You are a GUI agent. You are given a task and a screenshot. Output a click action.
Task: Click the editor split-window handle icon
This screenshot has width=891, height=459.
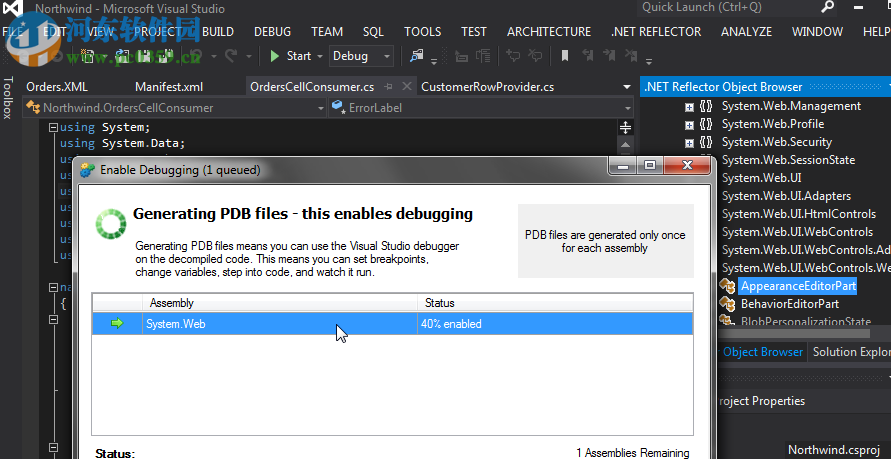[625, 127]
